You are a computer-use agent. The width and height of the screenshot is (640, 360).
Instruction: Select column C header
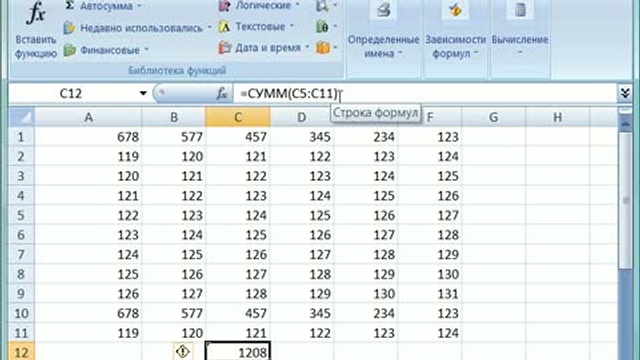pyautogui.click(x=238, y=117)
